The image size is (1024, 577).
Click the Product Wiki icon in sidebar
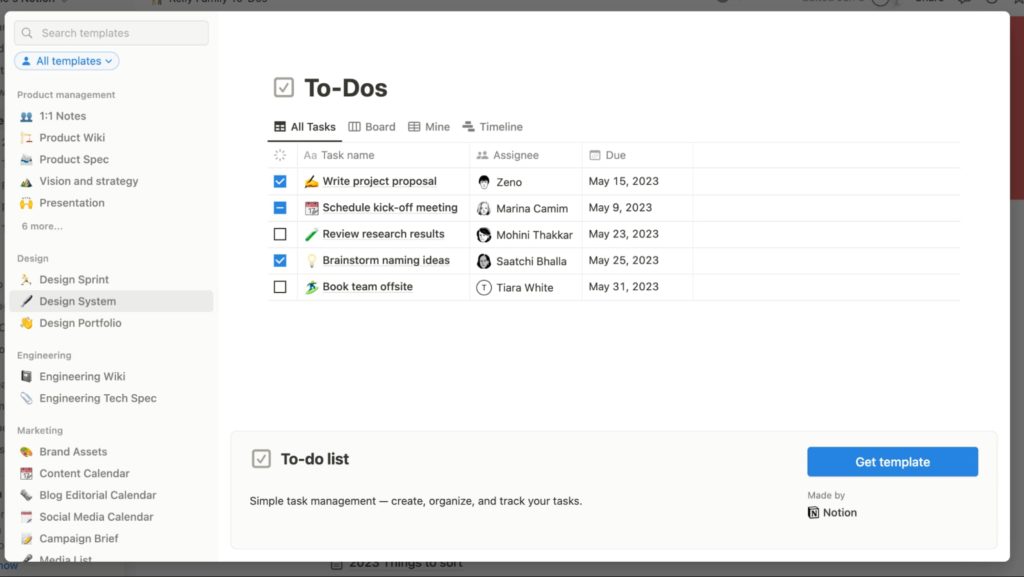(x=26, y=138)
